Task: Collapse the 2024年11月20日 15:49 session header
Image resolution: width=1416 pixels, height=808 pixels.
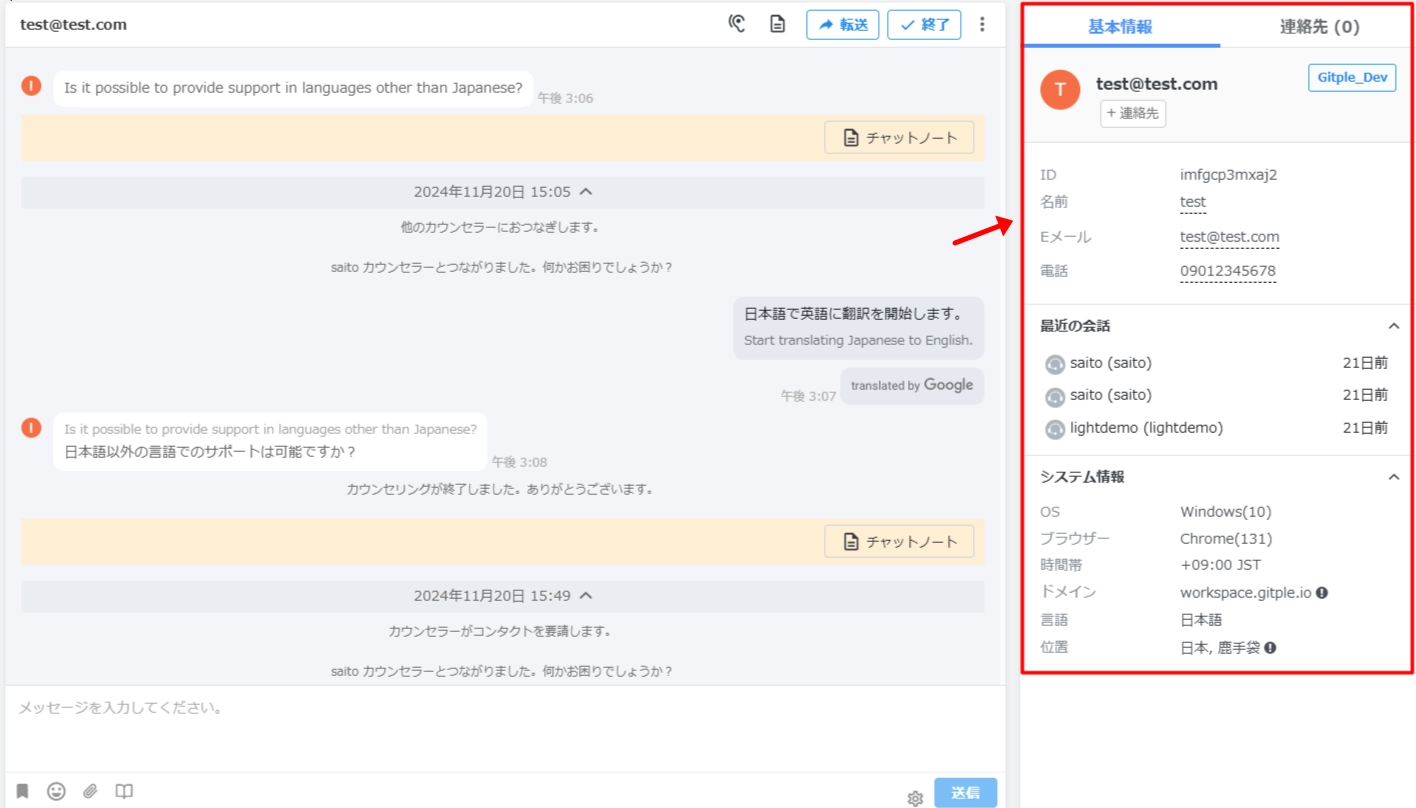Action: point(503,596)
